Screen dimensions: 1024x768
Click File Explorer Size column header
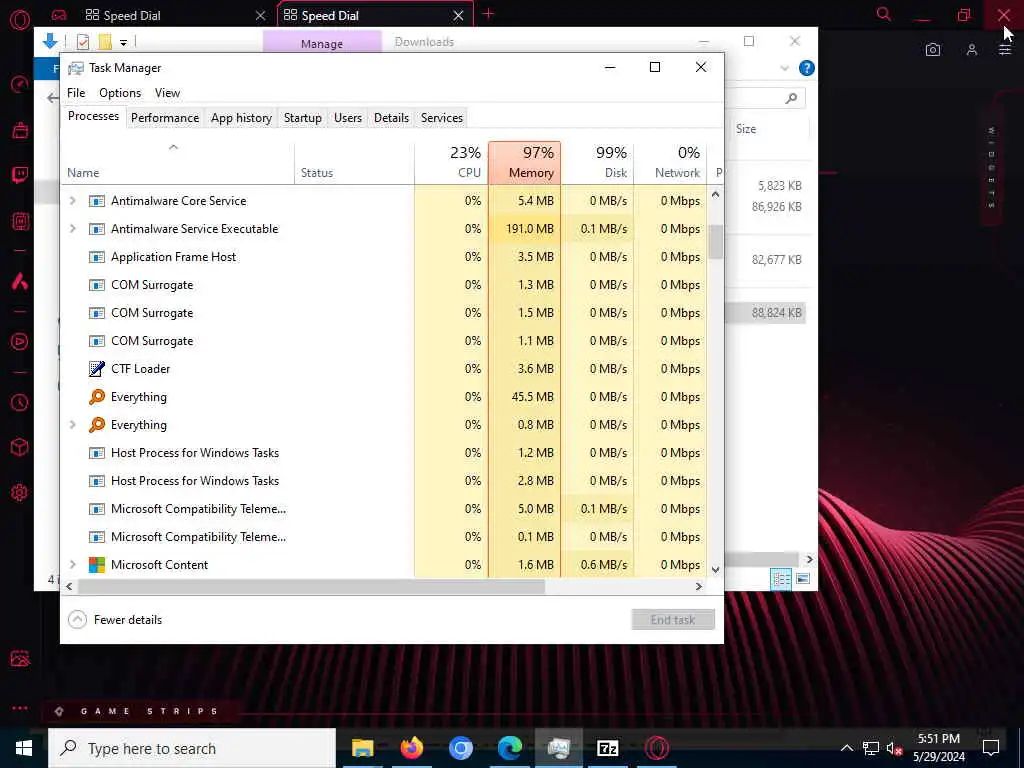pyautogui.click(x=746, y=129)
